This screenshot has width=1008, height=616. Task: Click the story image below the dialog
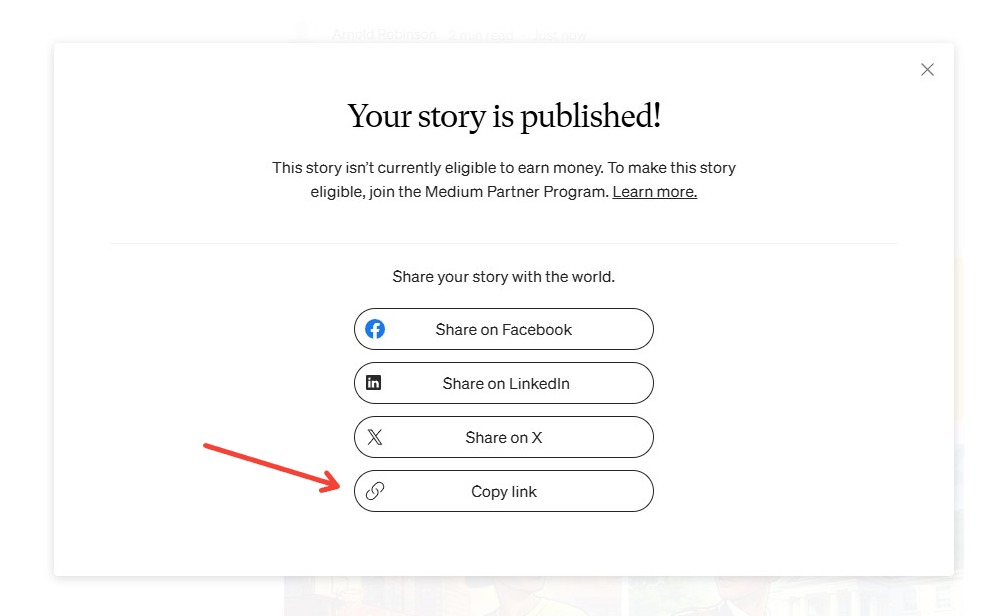pos(620,596)
